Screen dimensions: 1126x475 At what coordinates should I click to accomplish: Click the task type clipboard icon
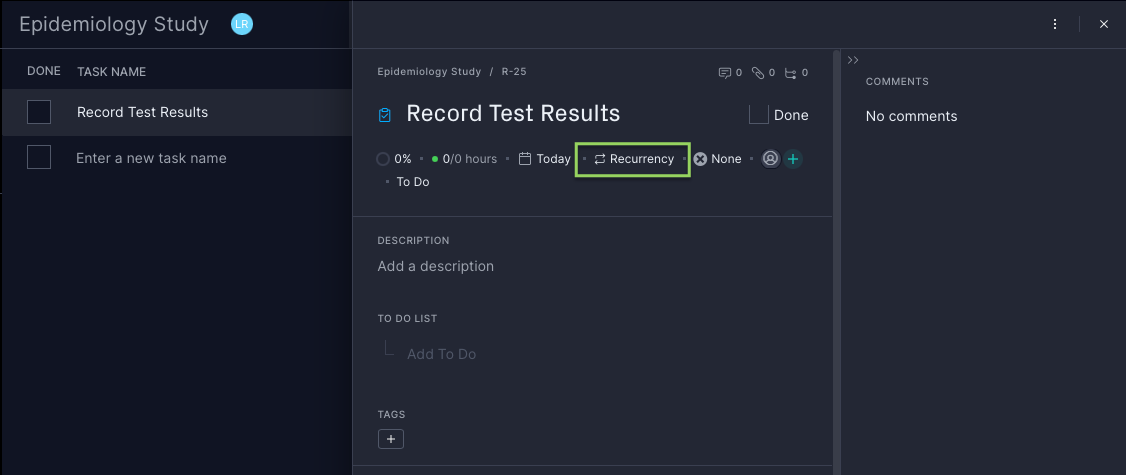pyautogui.click(x=385, y=115)
